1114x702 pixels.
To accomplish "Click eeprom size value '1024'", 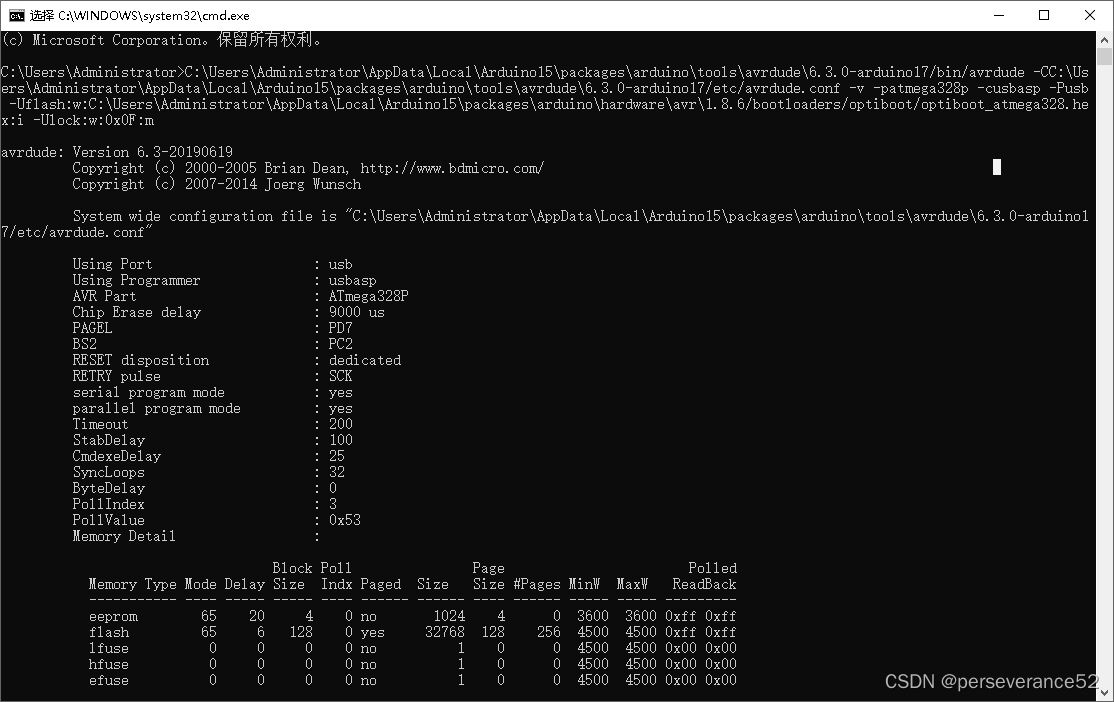I will [x=449, y=617].
